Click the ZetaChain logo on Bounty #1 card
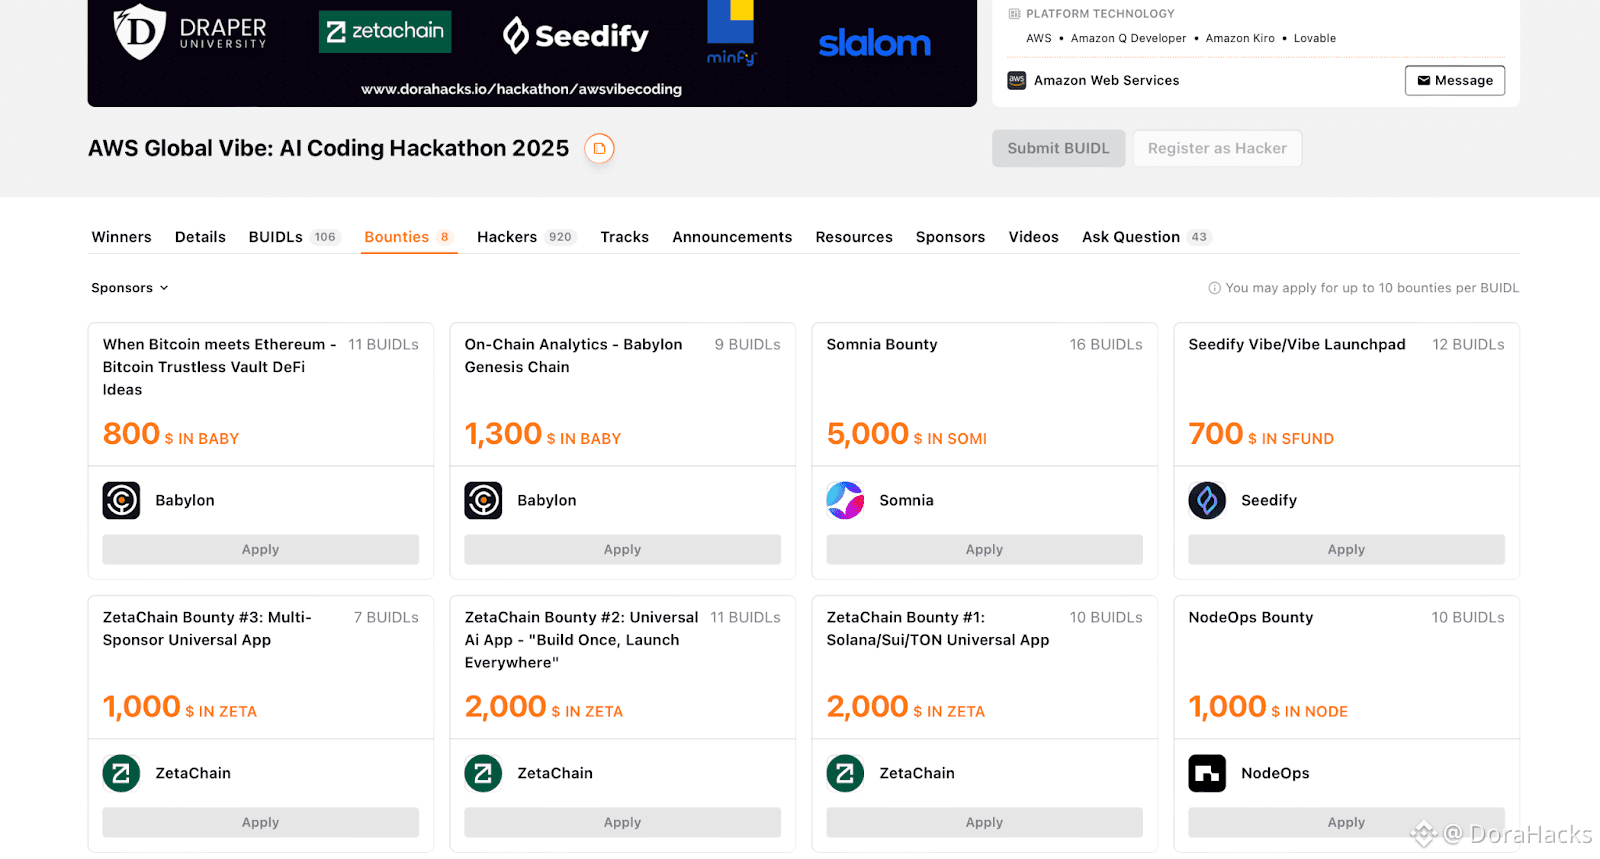Viewport: 1600px width, 859px height. 845,773
